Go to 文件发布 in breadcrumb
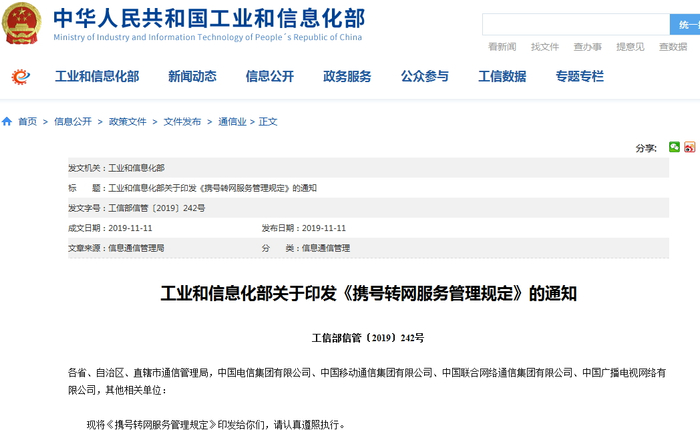700x430 pixels. pyautogui.click(x=182, y=121)
